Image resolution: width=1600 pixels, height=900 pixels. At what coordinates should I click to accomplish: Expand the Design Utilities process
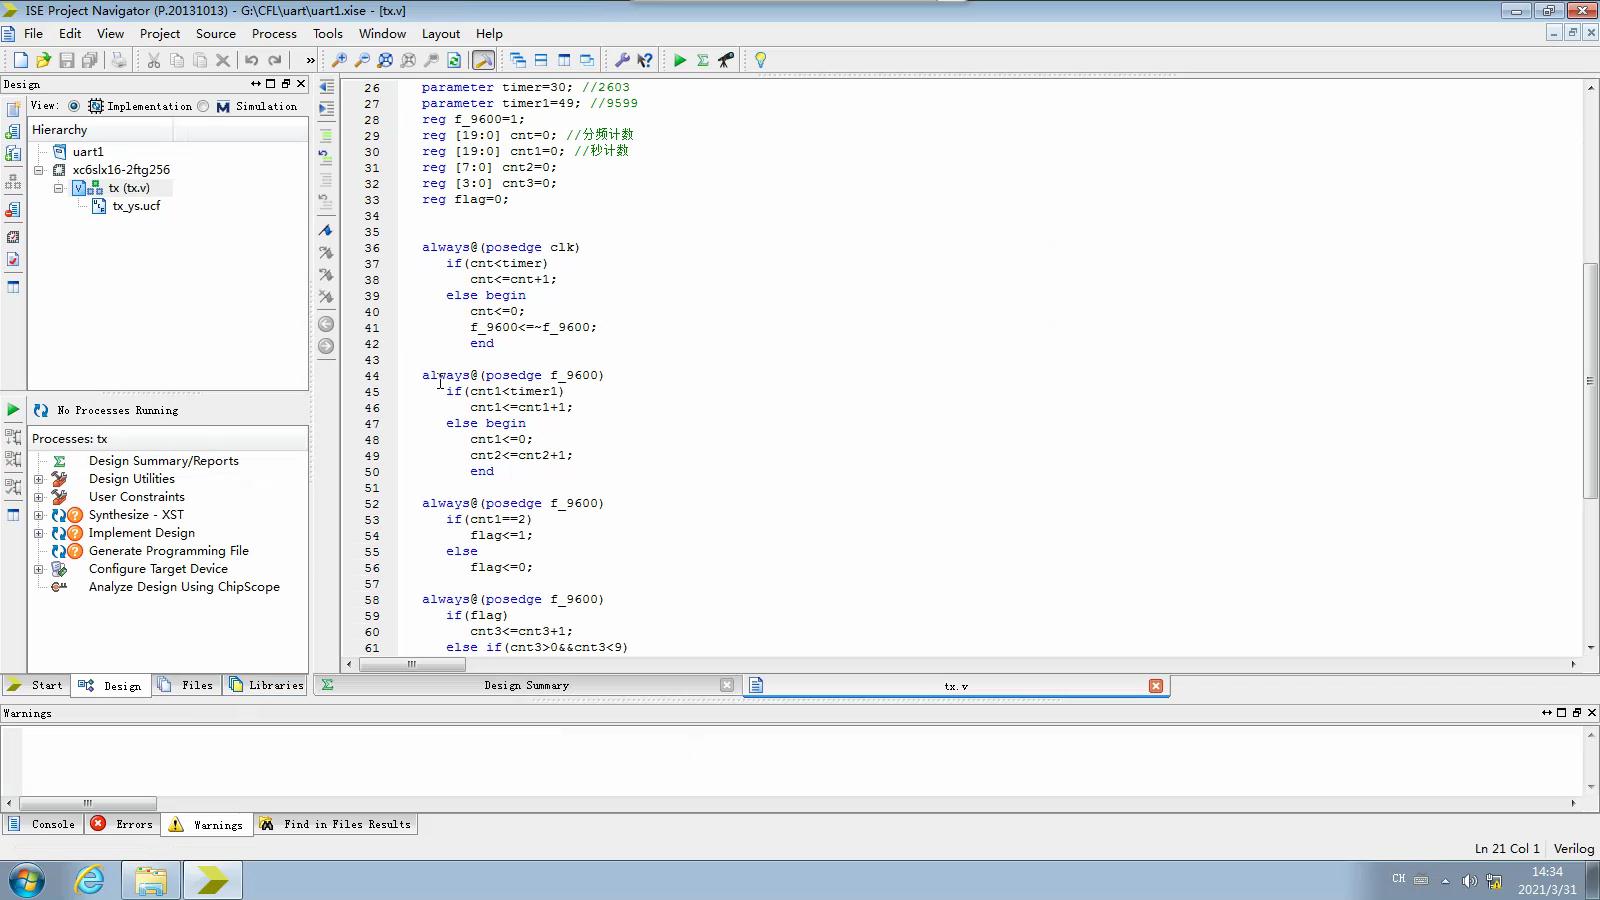[39, 479]
